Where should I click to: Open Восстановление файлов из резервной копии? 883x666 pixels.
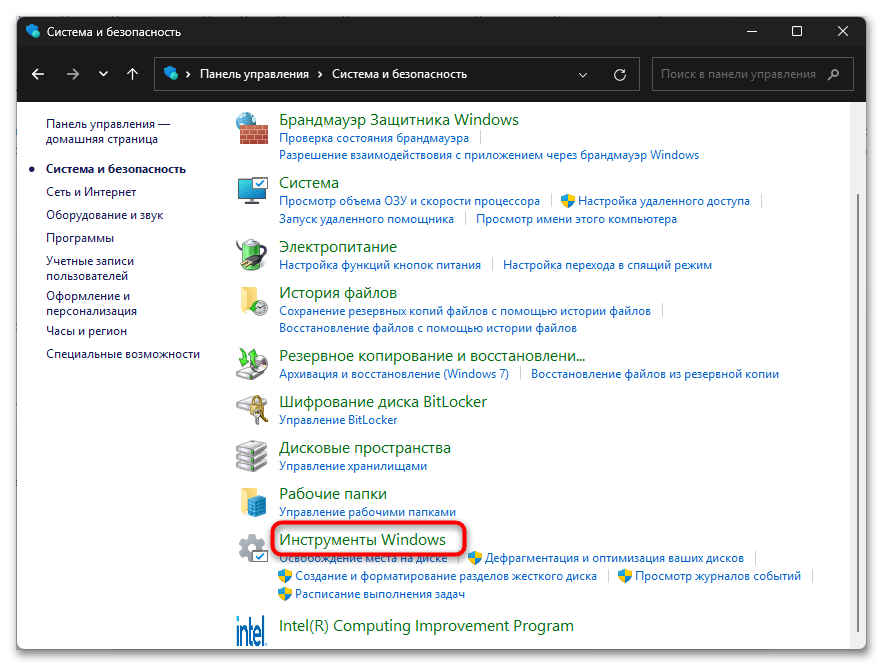pos(655,374)
